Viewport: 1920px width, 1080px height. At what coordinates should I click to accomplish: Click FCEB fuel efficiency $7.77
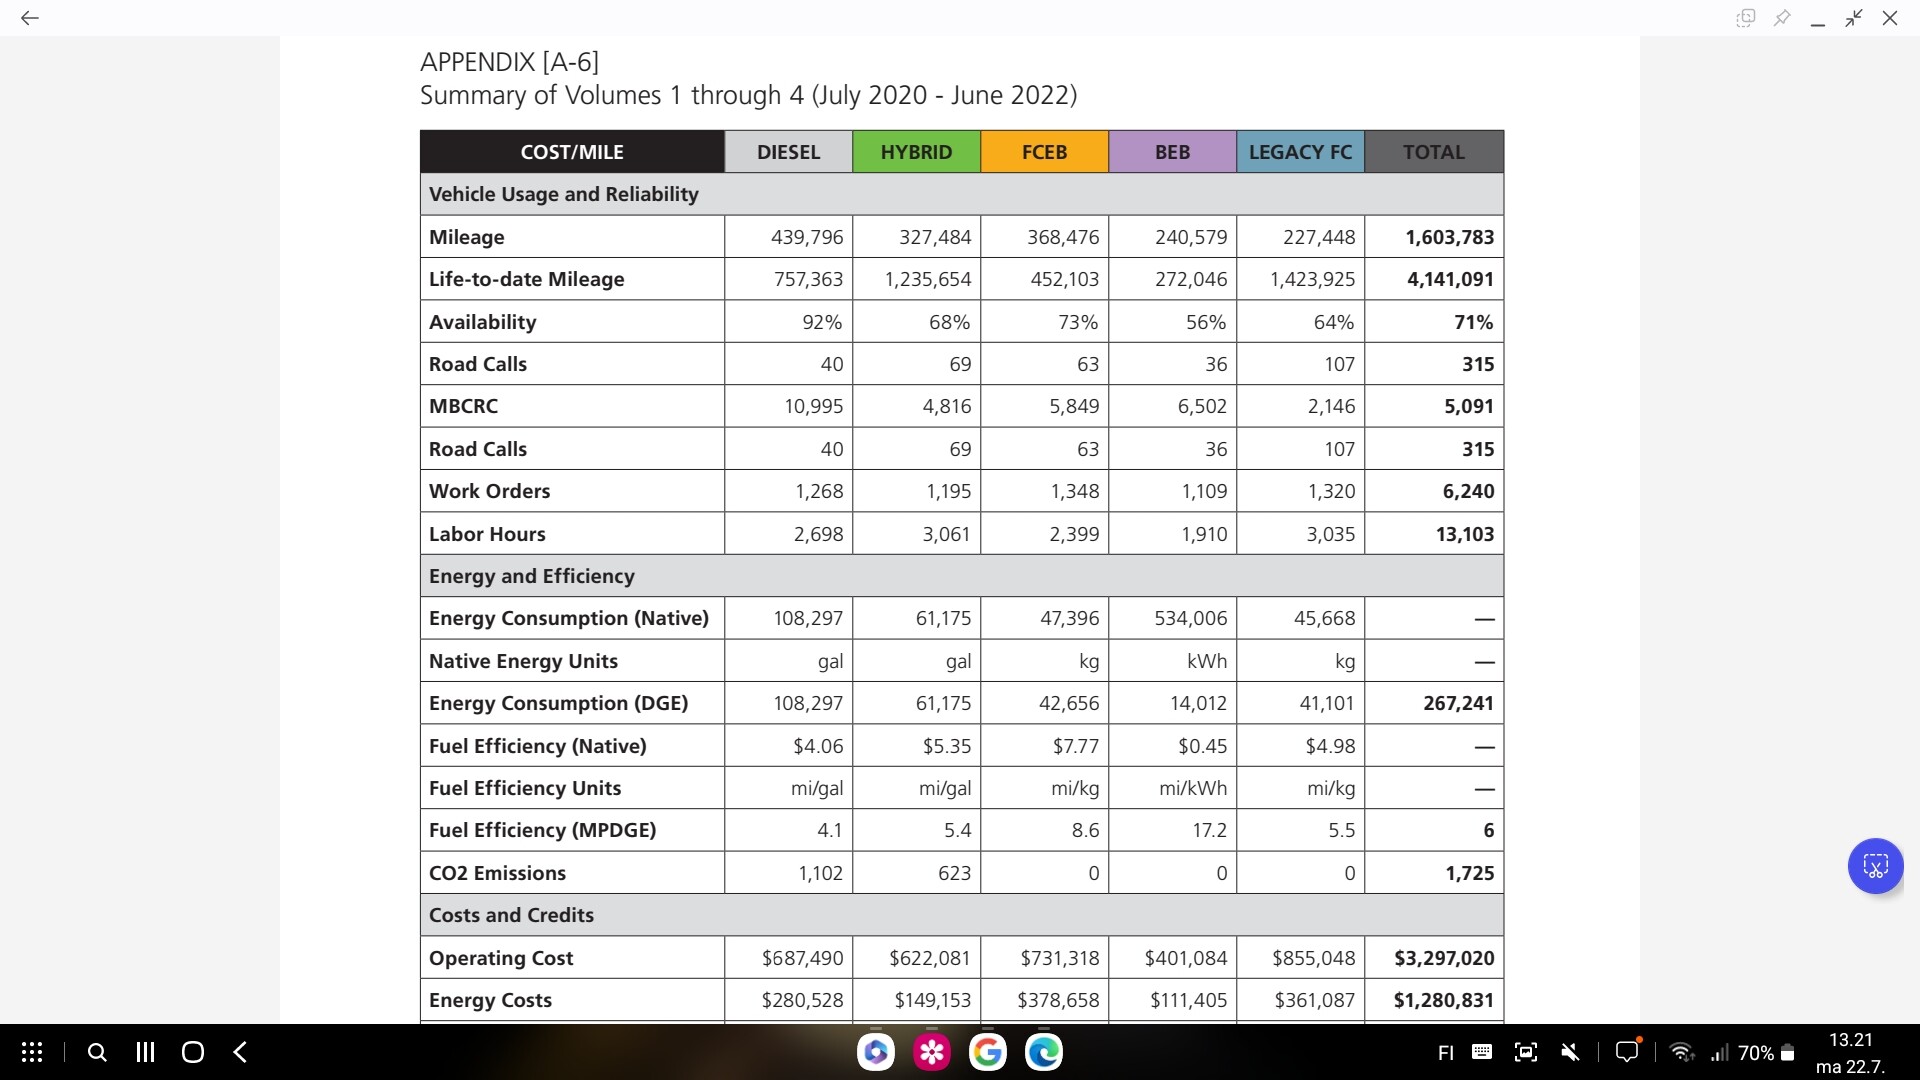click(1075, 746)
